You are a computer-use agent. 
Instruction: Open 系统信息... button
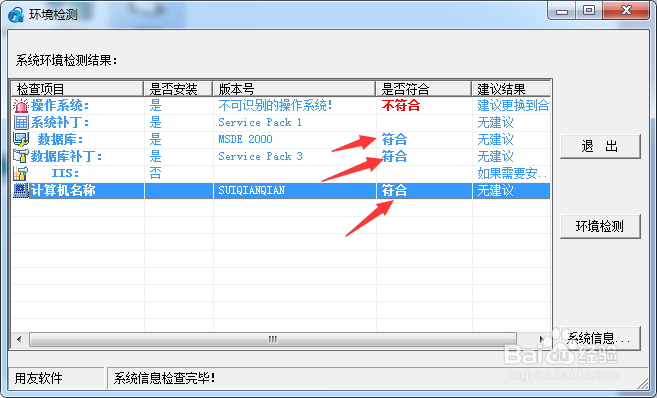pos(600,338)
